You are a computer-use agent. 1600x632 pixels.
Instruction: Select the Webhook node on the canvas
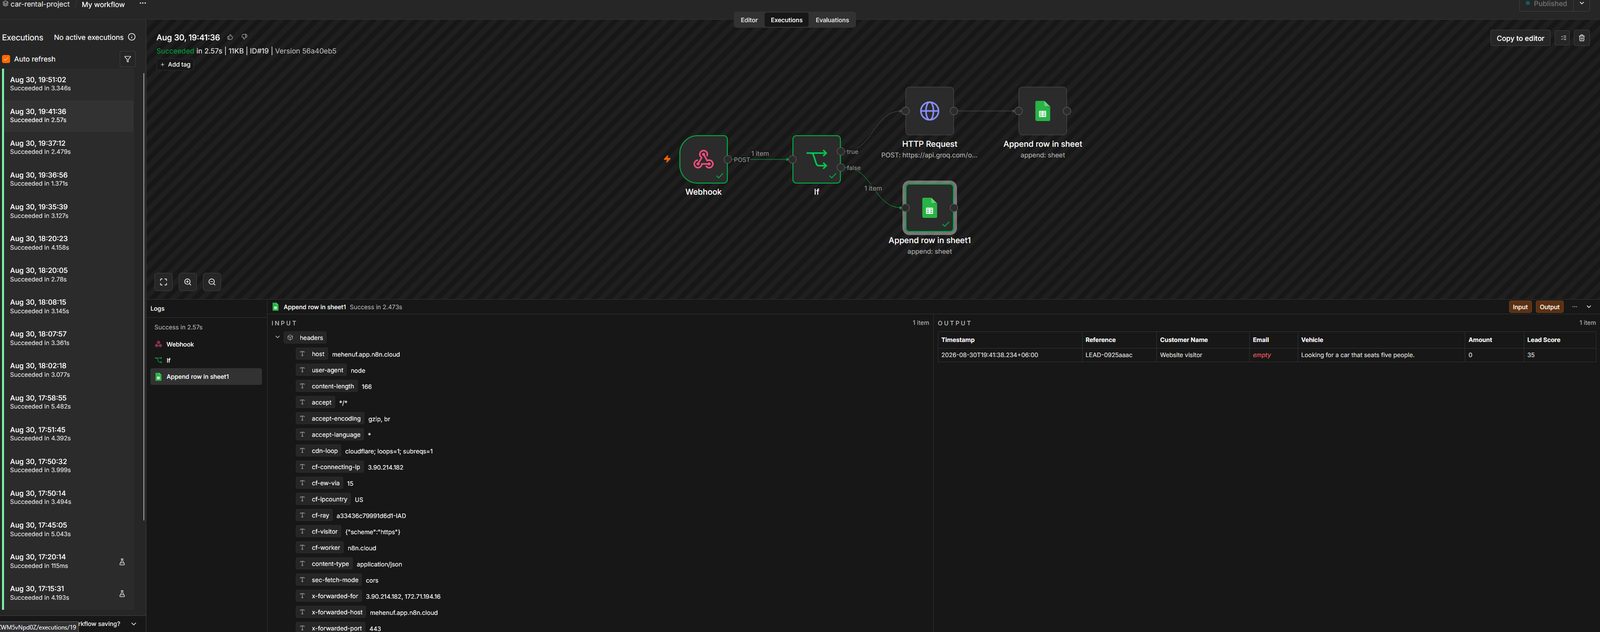pos(704,160)
